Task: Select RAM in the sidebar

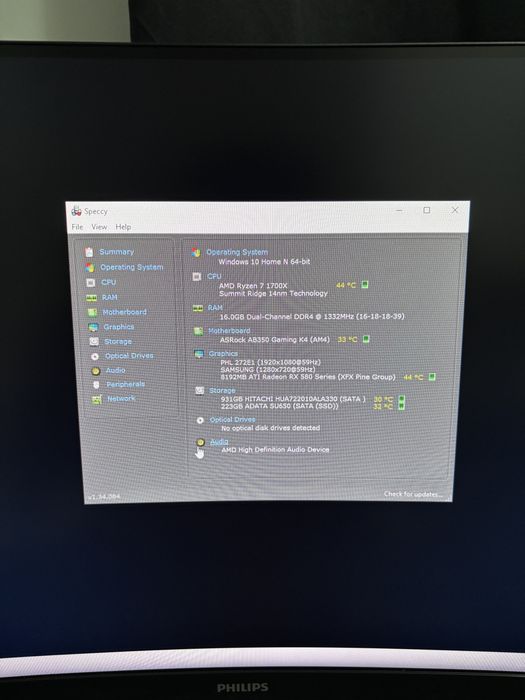Action: (x=109, y=297)
